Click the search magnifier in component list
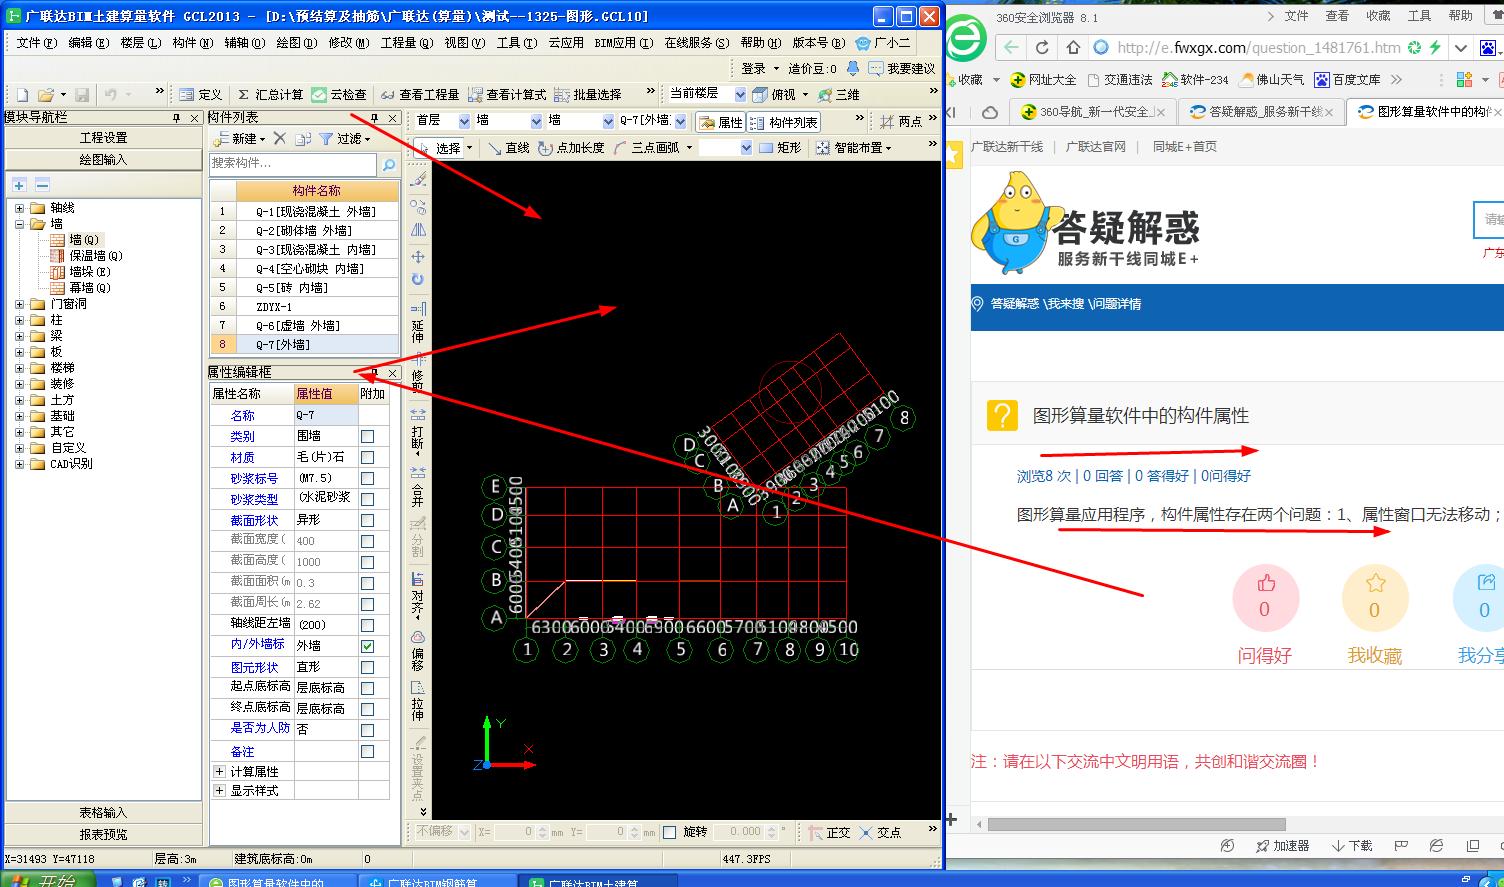This screenshot has width=1504, height=887. pyautogui.click(x=389, y=163)
